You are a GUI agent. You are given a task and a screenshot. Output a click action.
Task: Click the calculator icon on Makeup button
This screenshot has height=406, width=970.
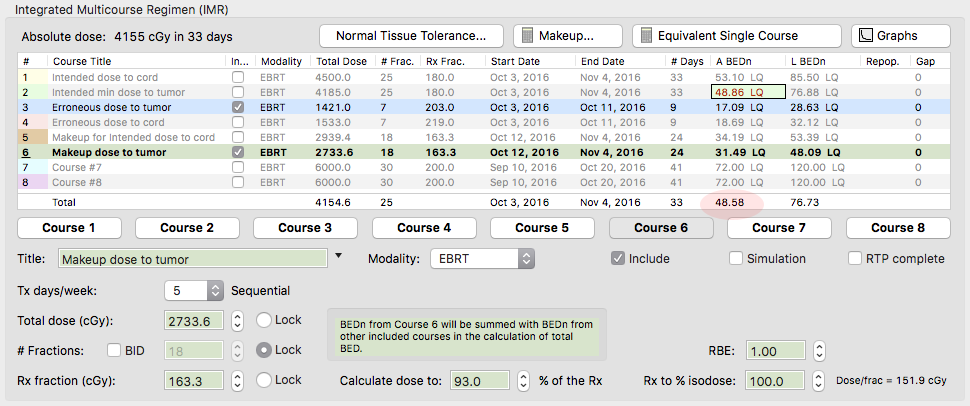coord(527,36)
